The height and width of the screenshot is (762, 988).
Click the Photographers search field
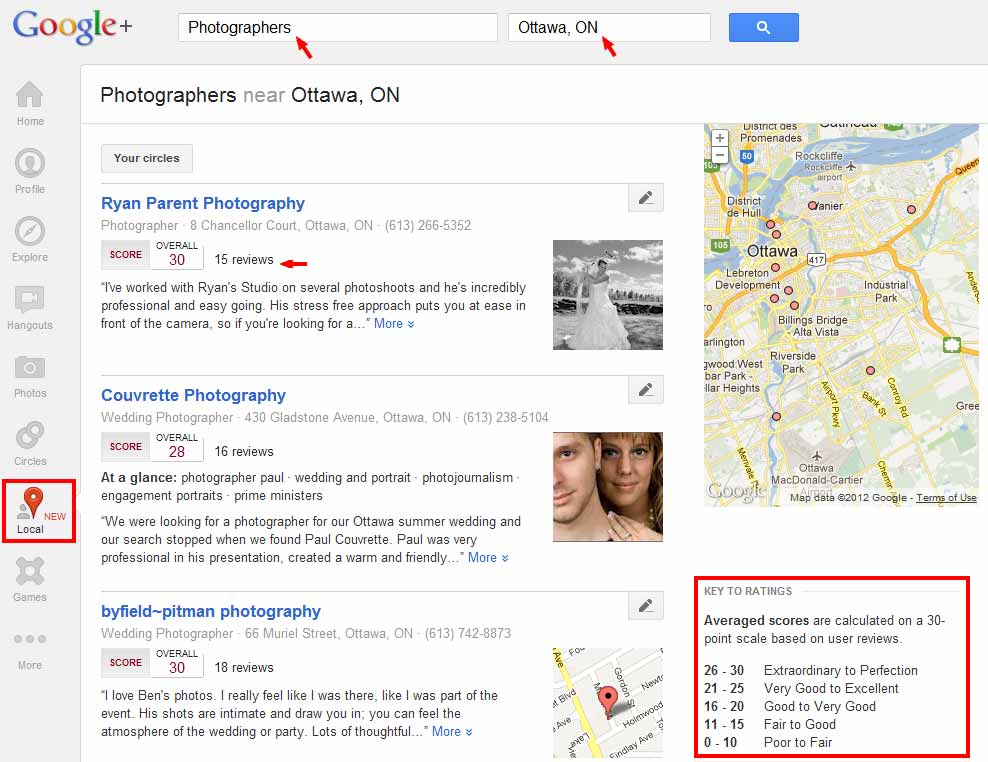(x=338, y=28)
